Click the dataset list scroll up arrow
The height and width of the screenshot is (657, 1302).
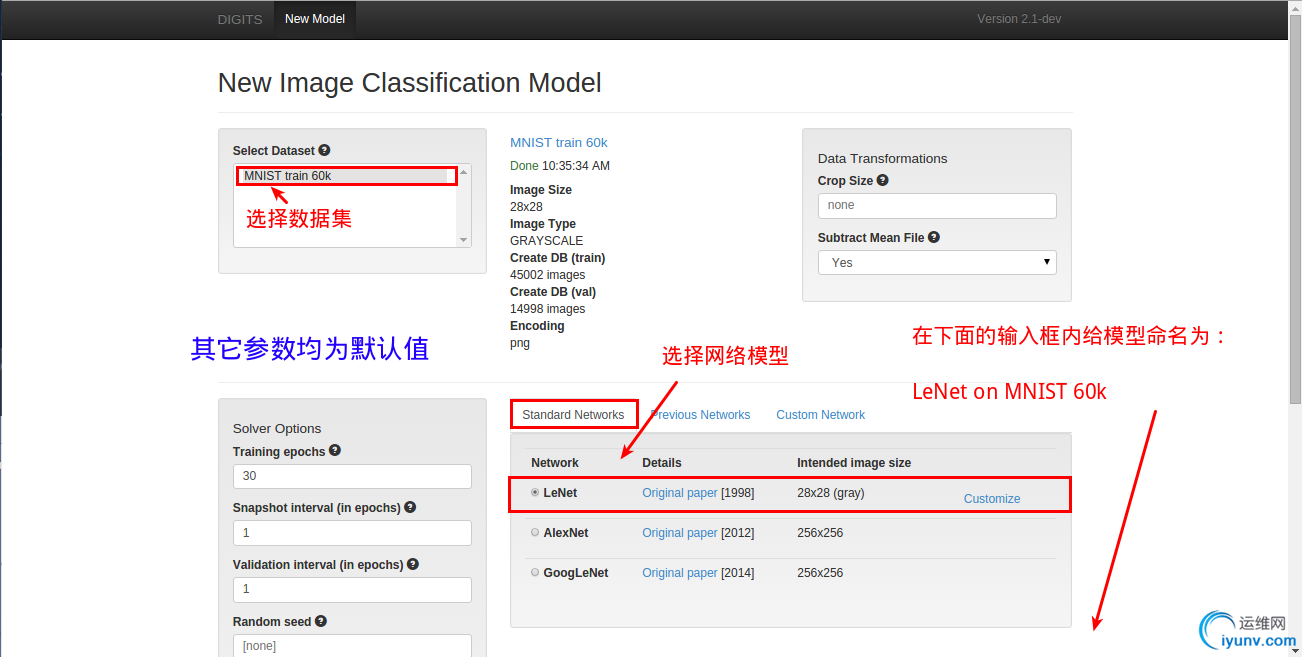(463, 172)
